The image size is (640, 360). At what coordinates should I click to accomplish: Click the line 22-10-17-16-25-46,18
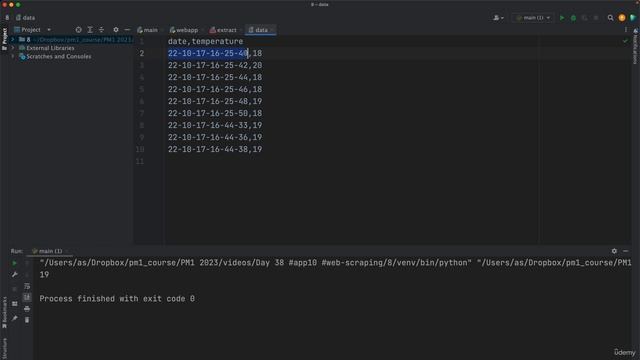[215, 89]
